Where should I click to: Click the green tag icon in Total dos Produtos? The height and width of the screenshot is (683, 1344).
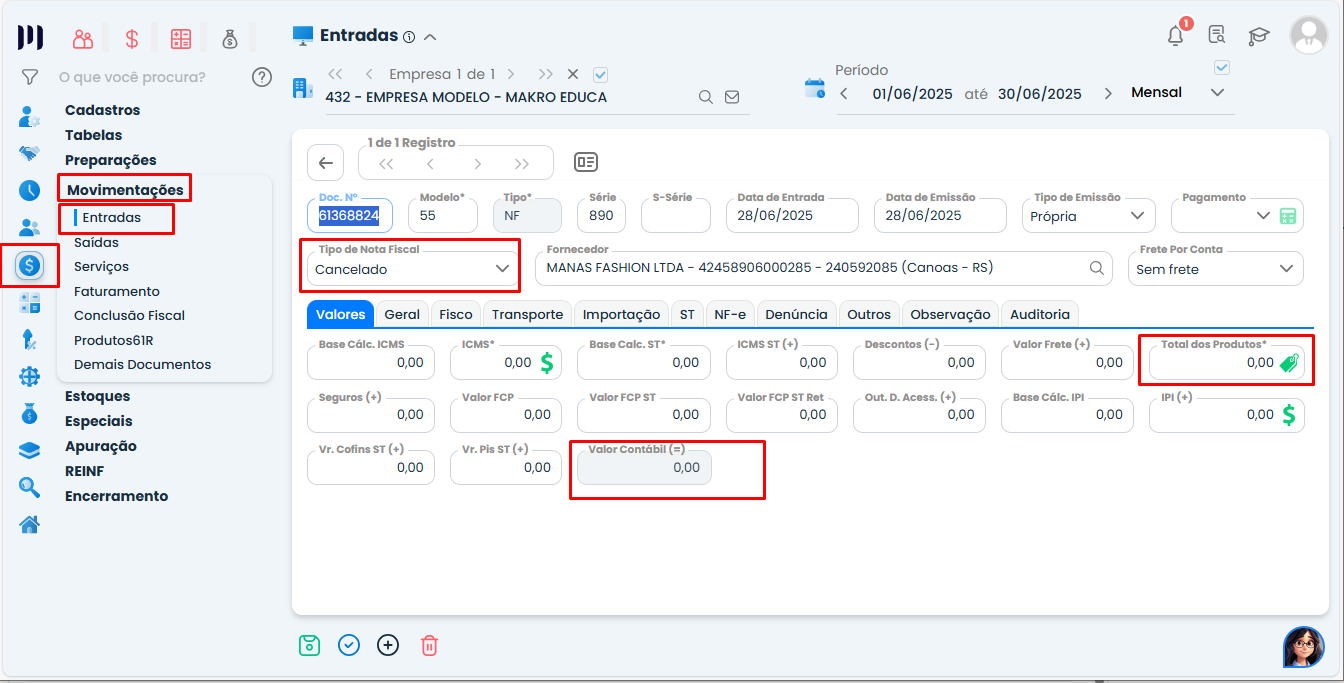1290,363
